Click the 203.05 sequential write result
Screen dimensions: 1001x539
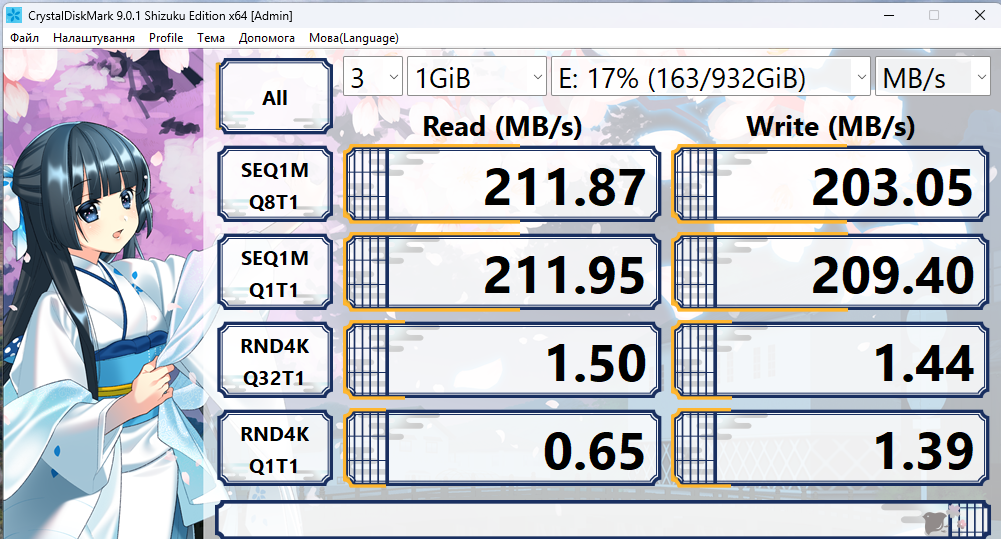tap(831, 185)
